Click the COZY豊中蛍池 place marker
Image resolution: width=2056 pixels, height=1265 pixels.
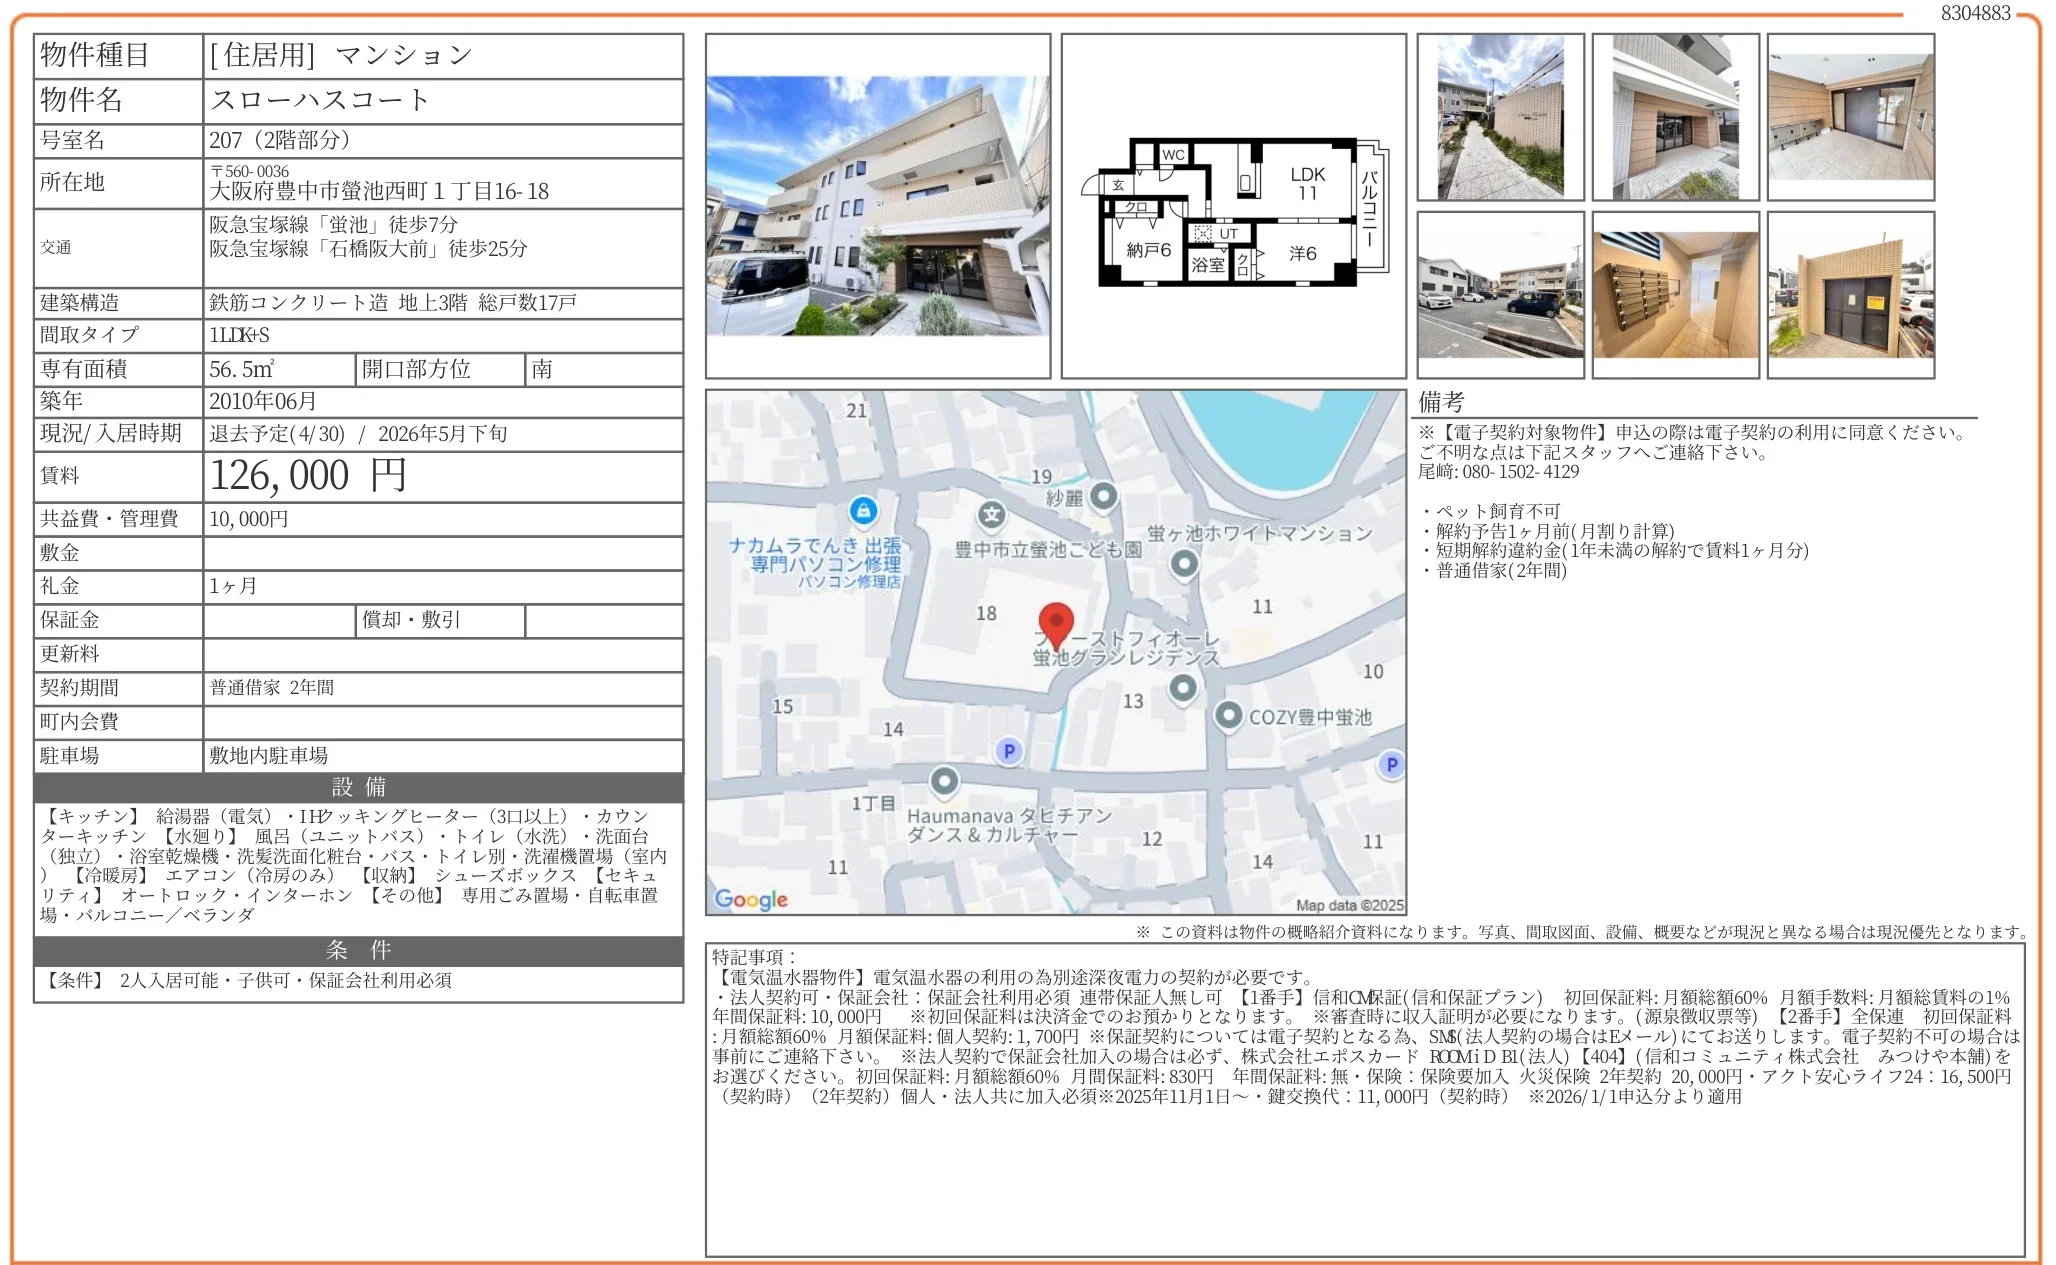(x=1227, y=716)
